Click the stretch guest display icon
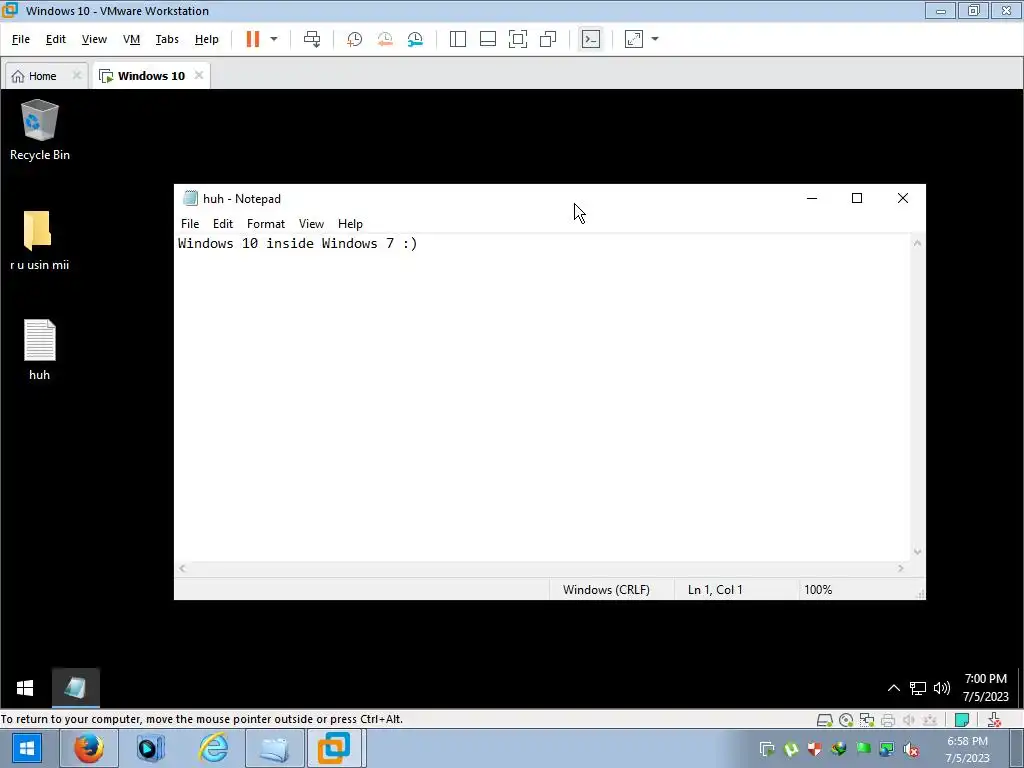 (x=634, y=39)
